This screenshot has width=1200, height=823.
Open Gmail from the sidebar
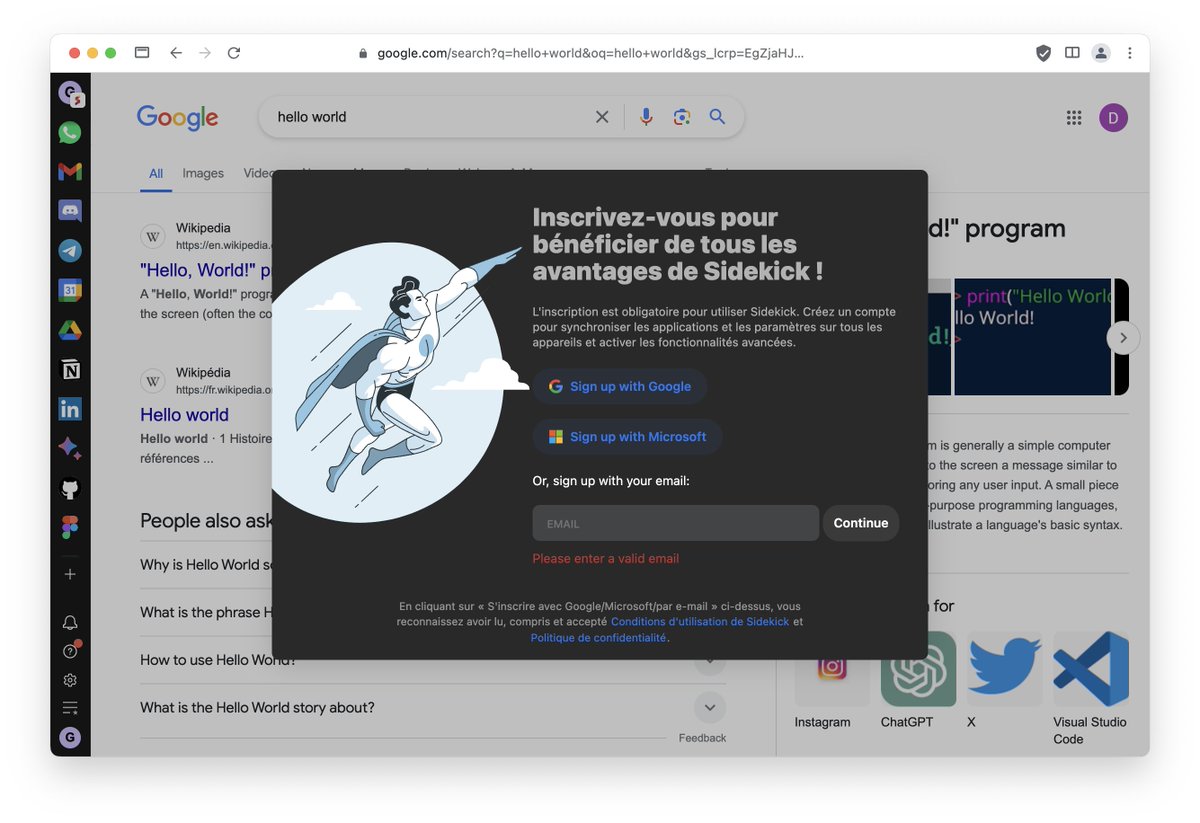(69, 172)
